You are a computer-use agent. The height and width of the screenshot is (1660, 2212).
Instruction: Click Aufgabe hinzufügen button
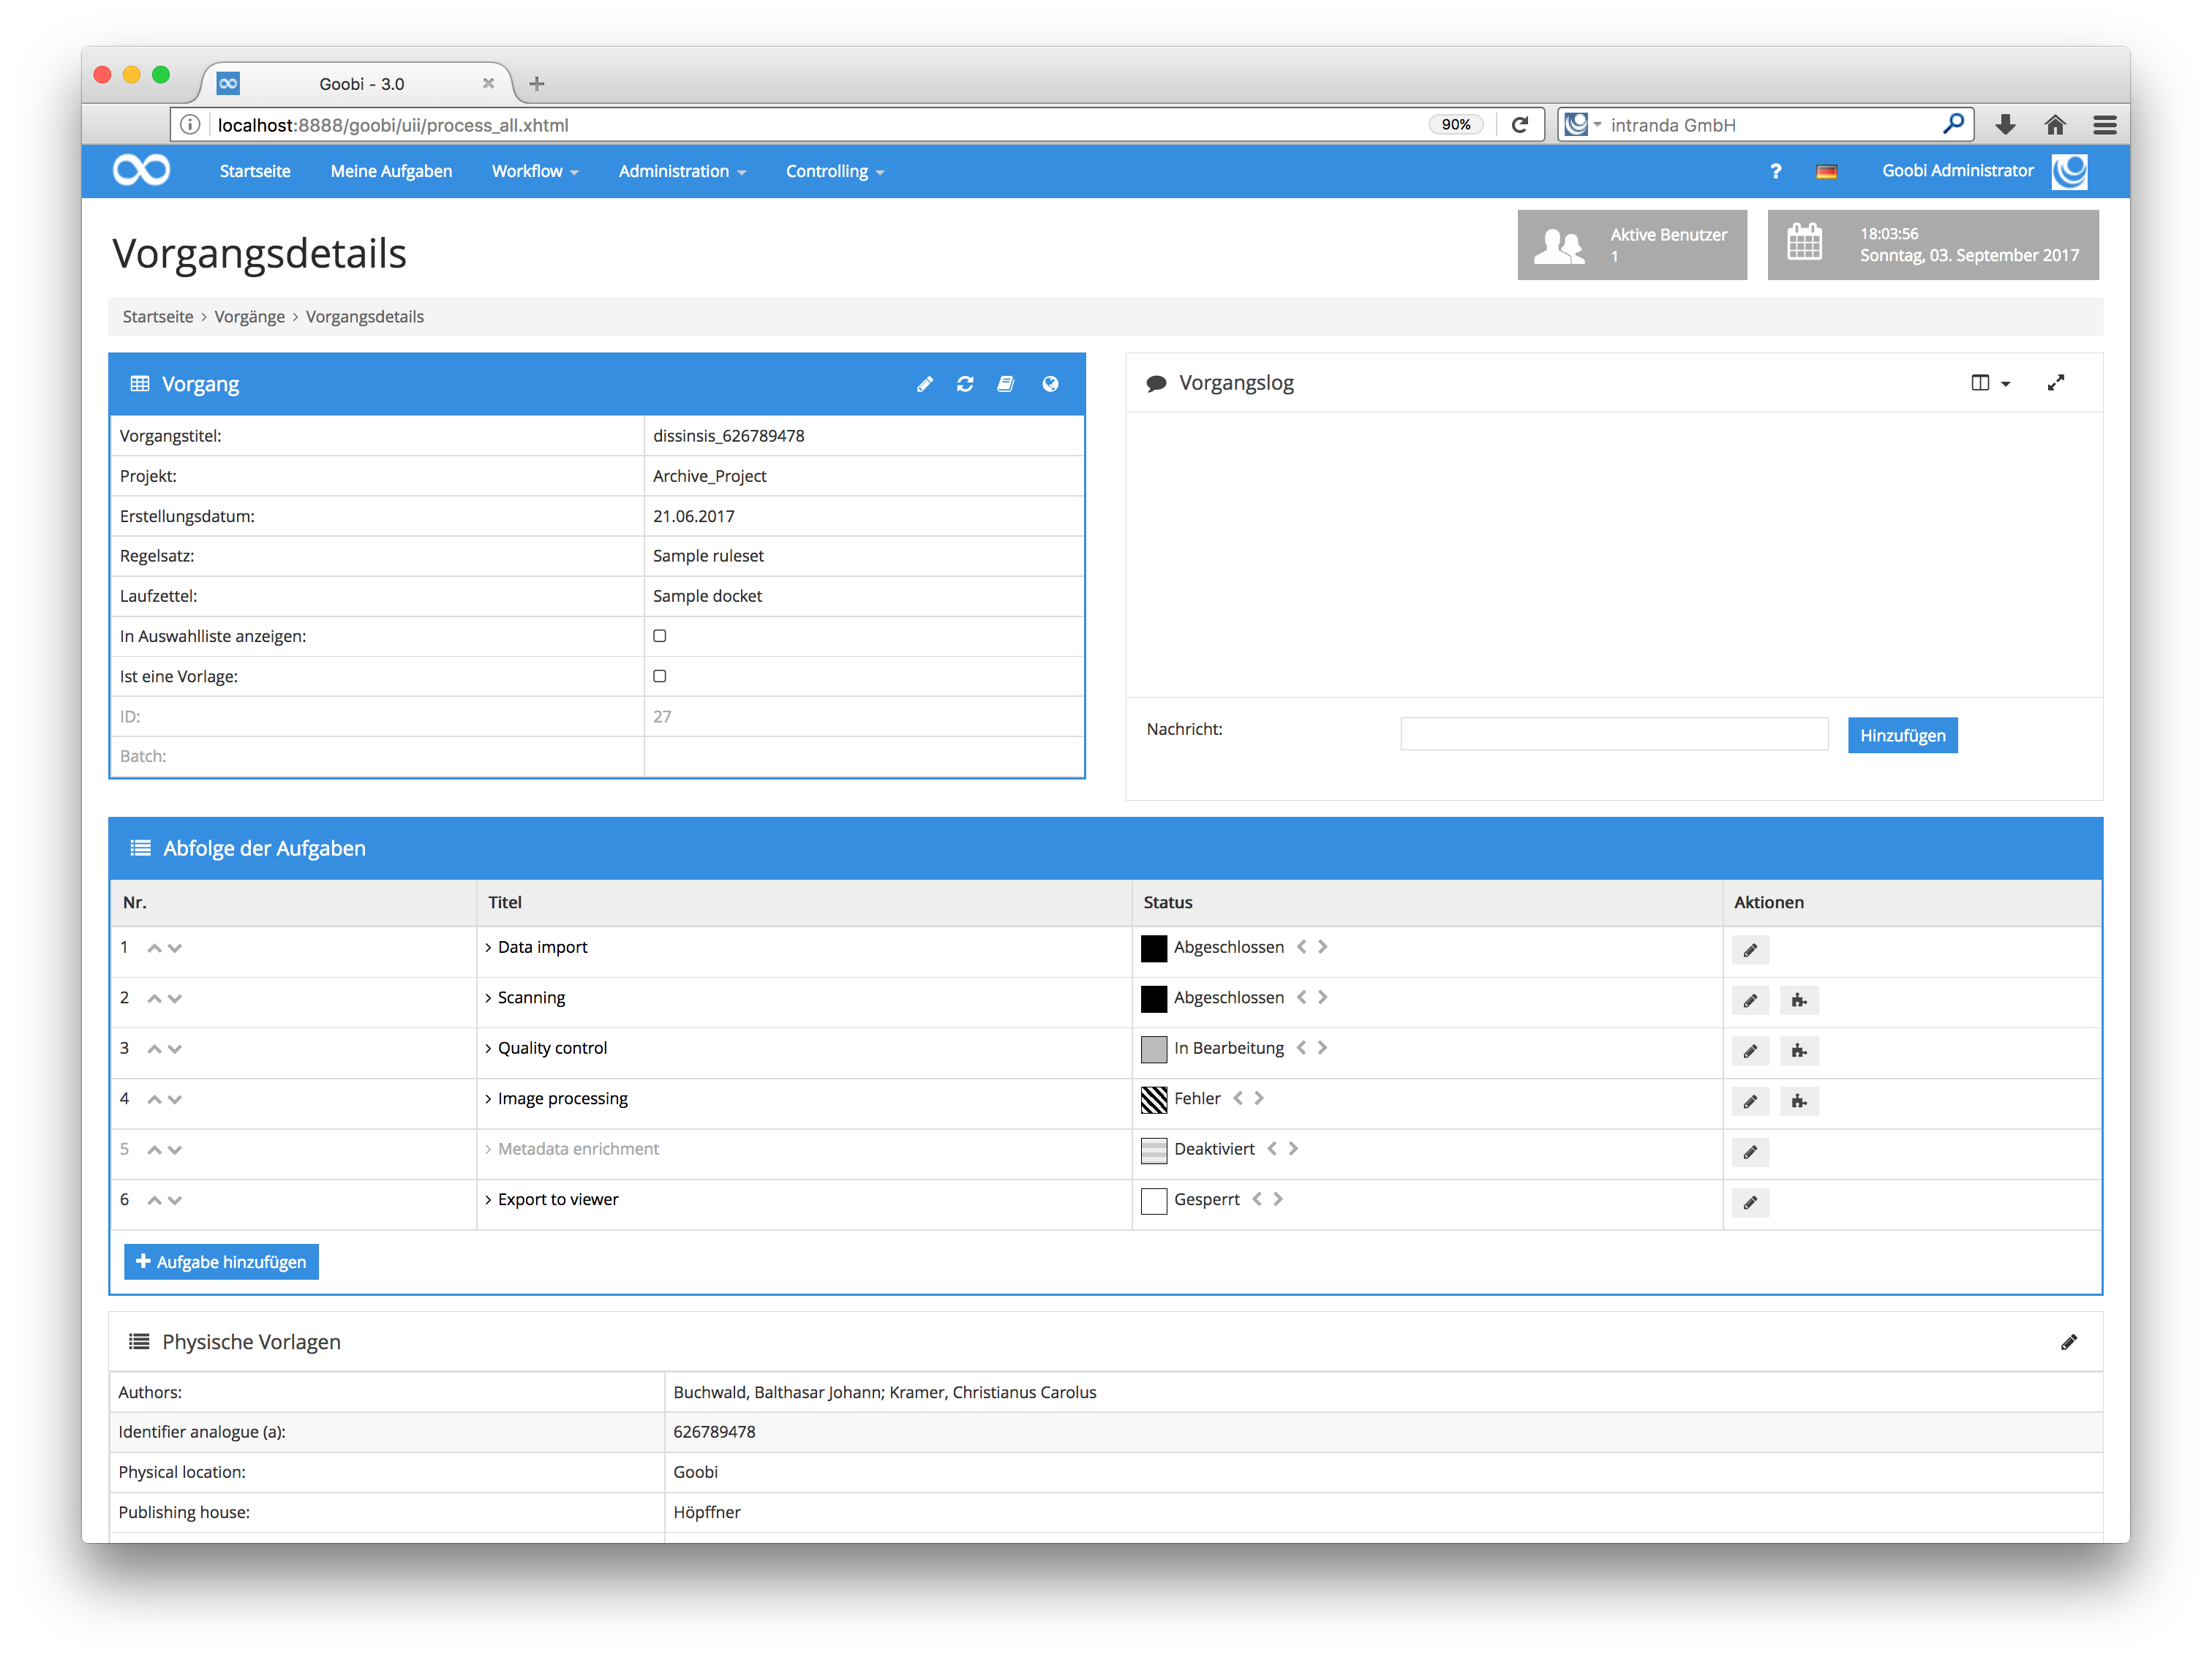221,1262
